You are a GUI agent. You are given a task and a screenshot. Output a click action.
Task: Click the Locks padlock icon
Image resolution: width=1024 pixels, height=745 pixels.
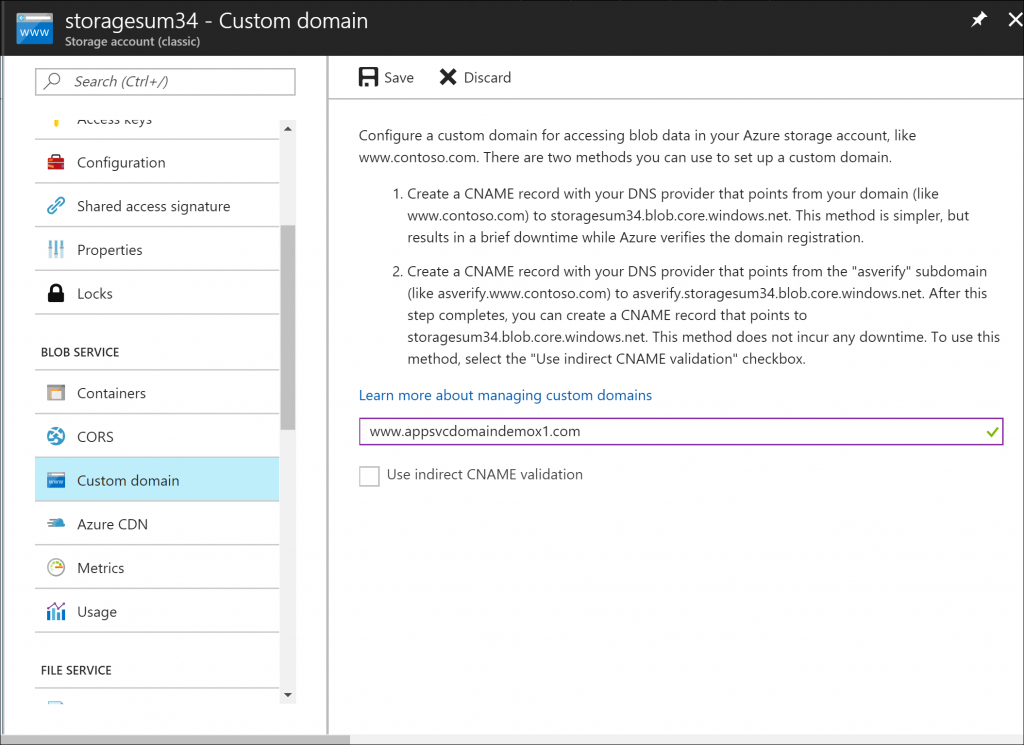click(56, 294)
